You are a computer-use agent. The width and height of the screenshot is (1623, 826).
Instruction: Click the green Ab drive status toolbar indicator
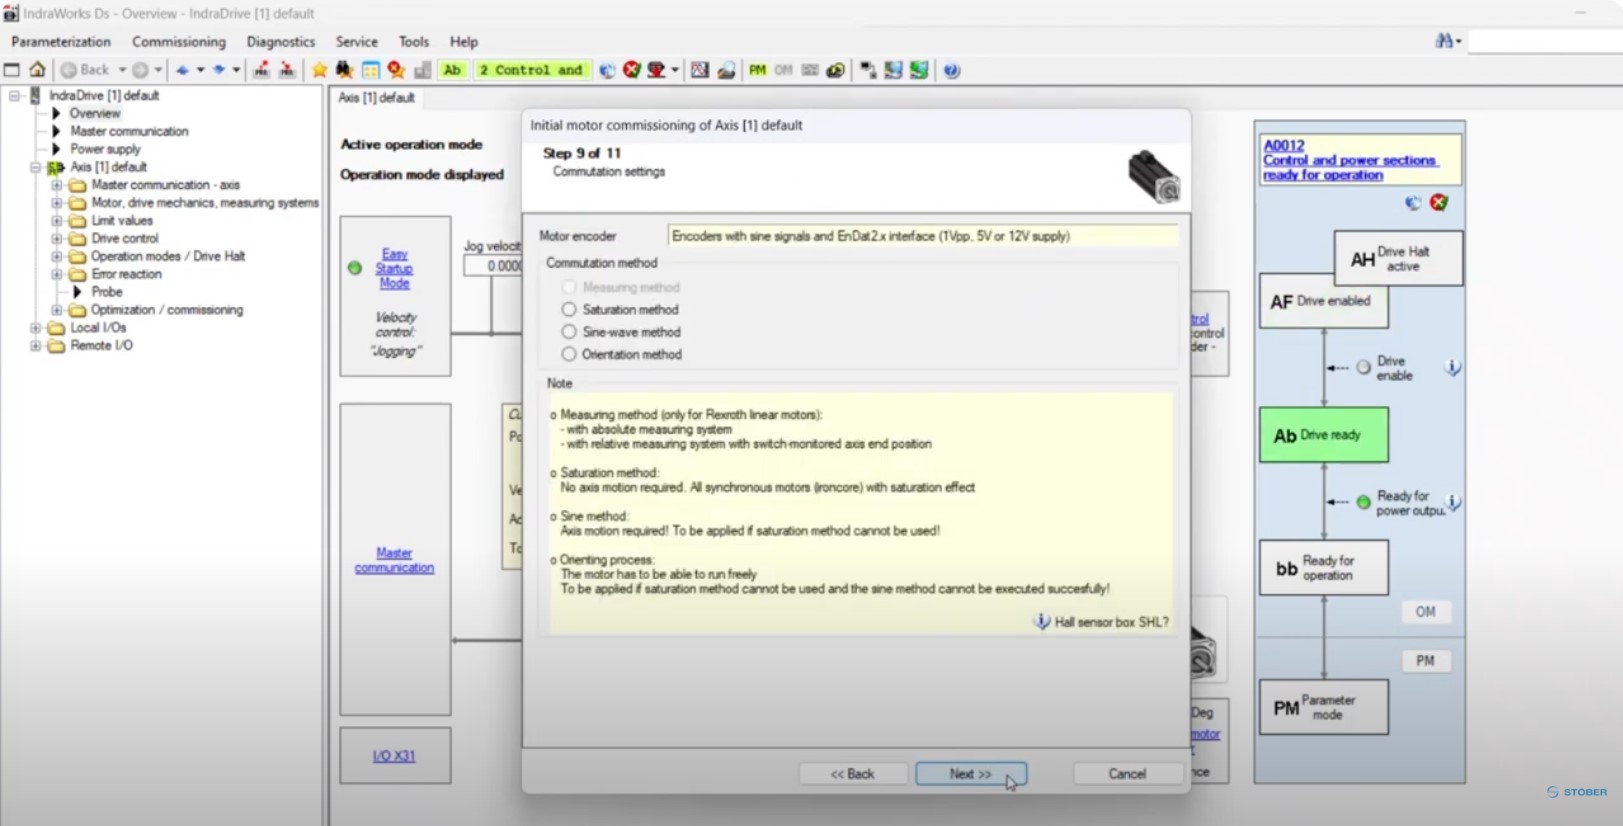pyautogui.click(x=453, y=70)
